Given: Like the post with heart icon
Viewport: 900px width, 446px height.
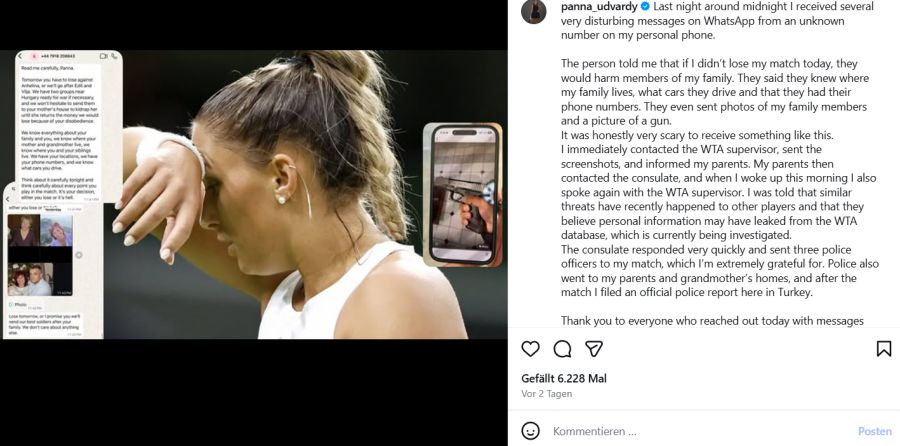Looking at the screenshot, I should [530, 348].
